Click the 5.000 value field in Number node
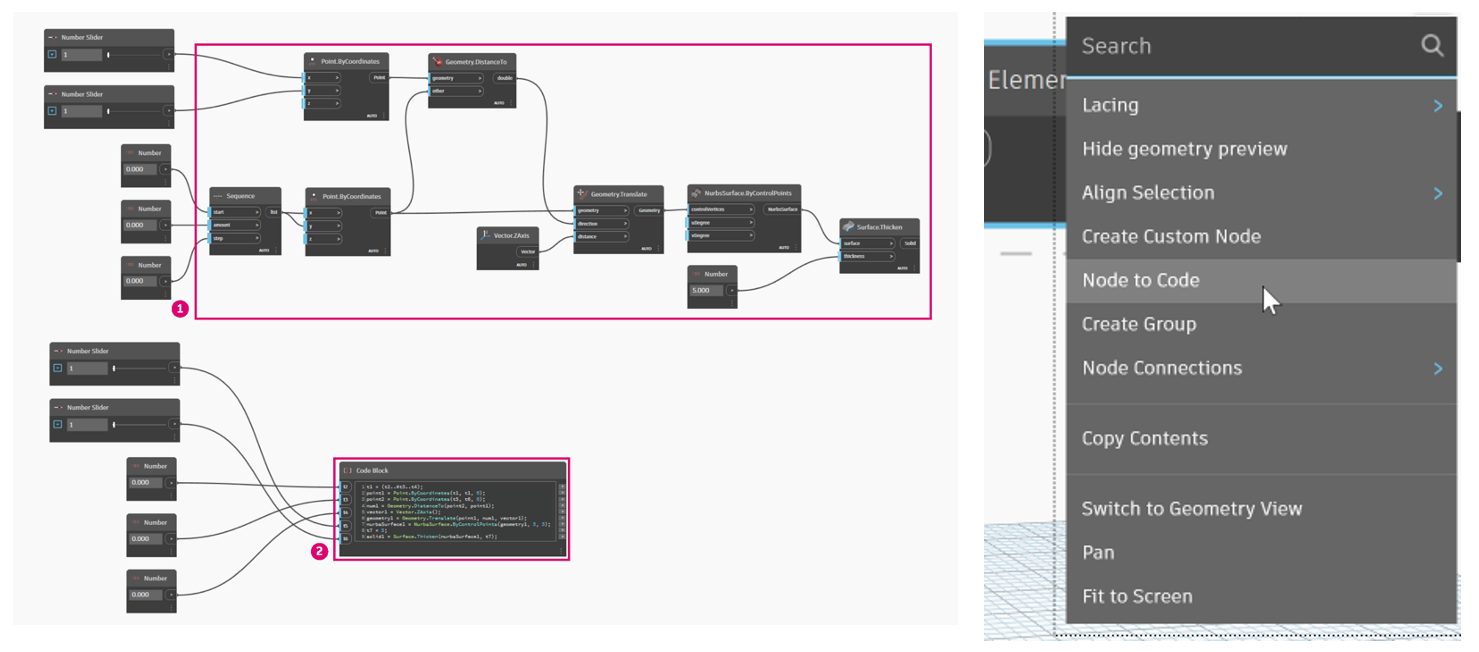 coord(706,290)
